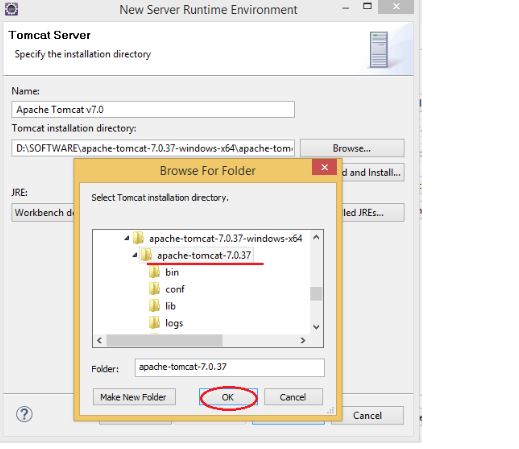The image size is (519, 449).
Task: Select the bin folder icon
Action: click(154, 272)
